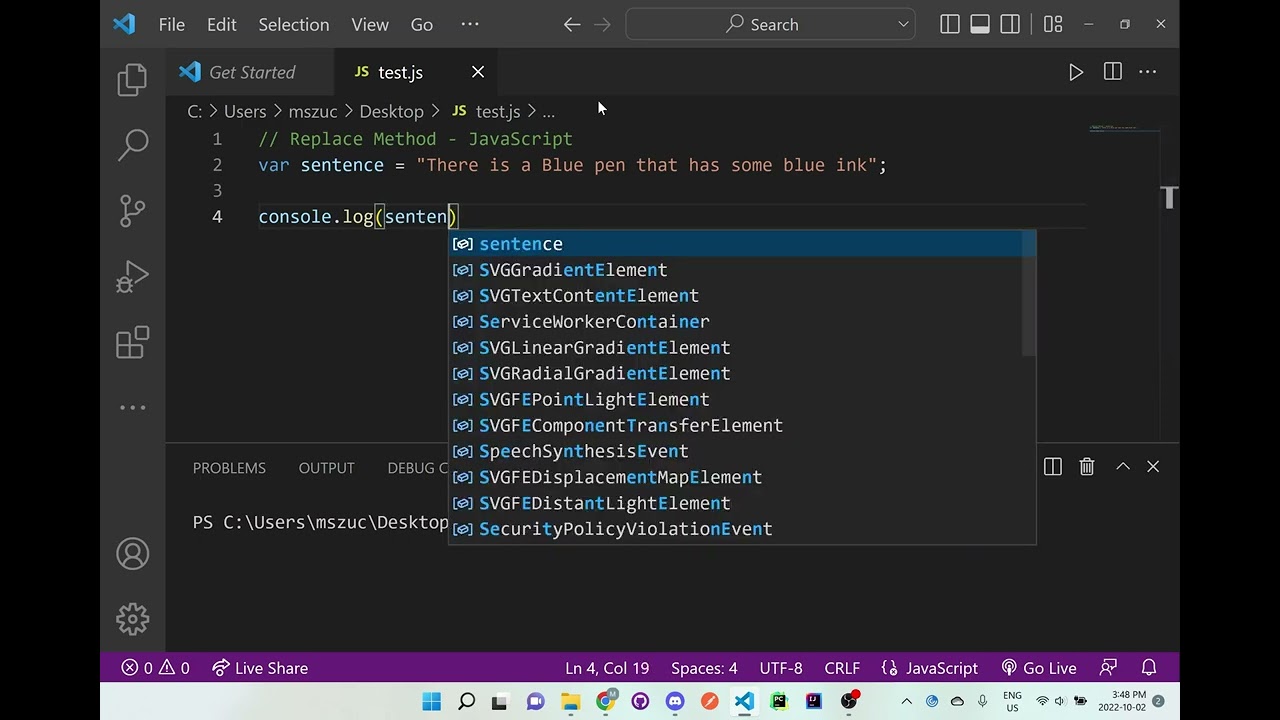Expand the breadcrumb ellipsis symbol segment
This screenshot has height=720, width=1280.
(548, 111)
